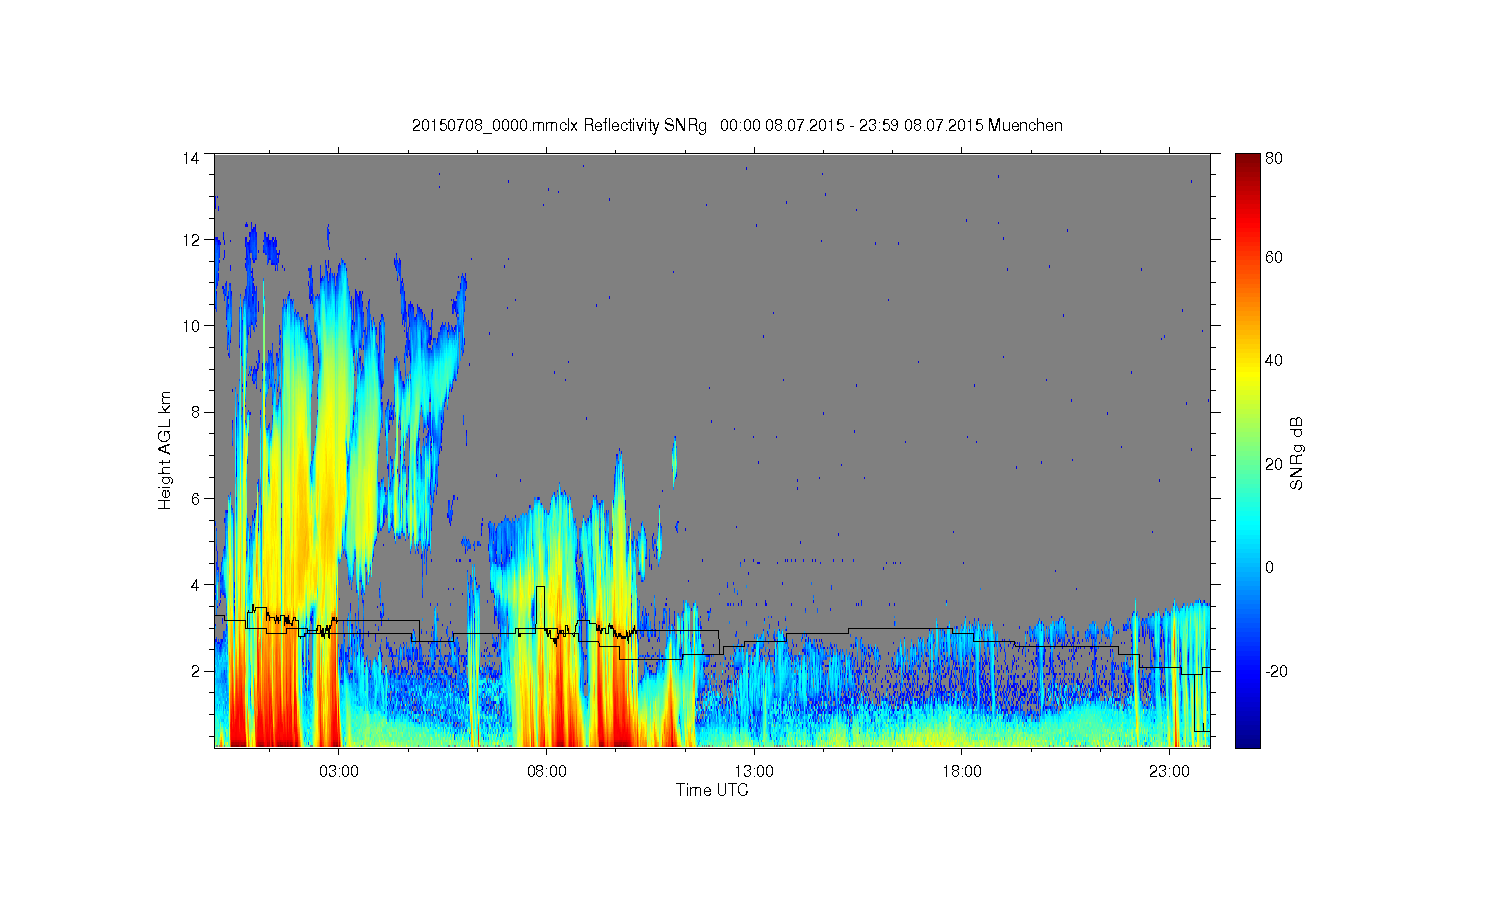Image resolution: width=1500 pixels, height=900 pixels.
Task: Click the height axis label 14
Action: click(191, 158)
